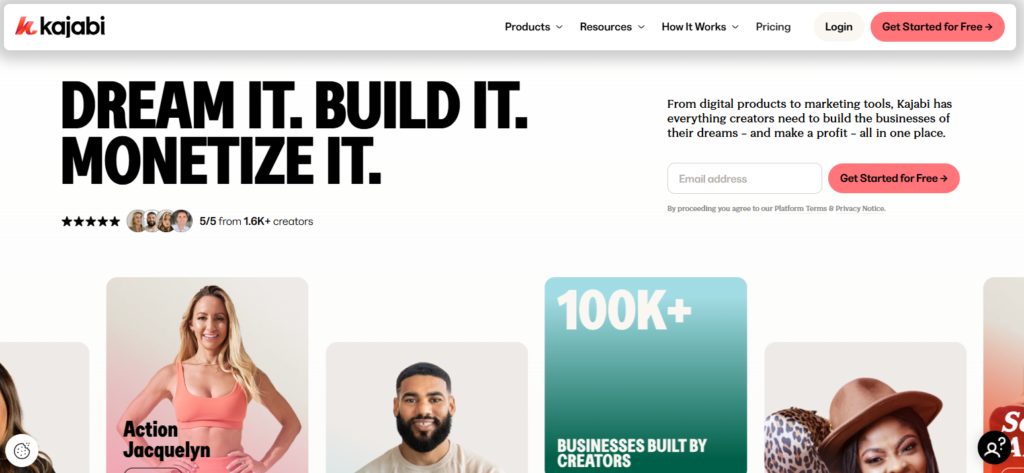This screenshot has height=473, width=1024.
Task: Go to the Pricing page
Action: [x=773, y=27]
